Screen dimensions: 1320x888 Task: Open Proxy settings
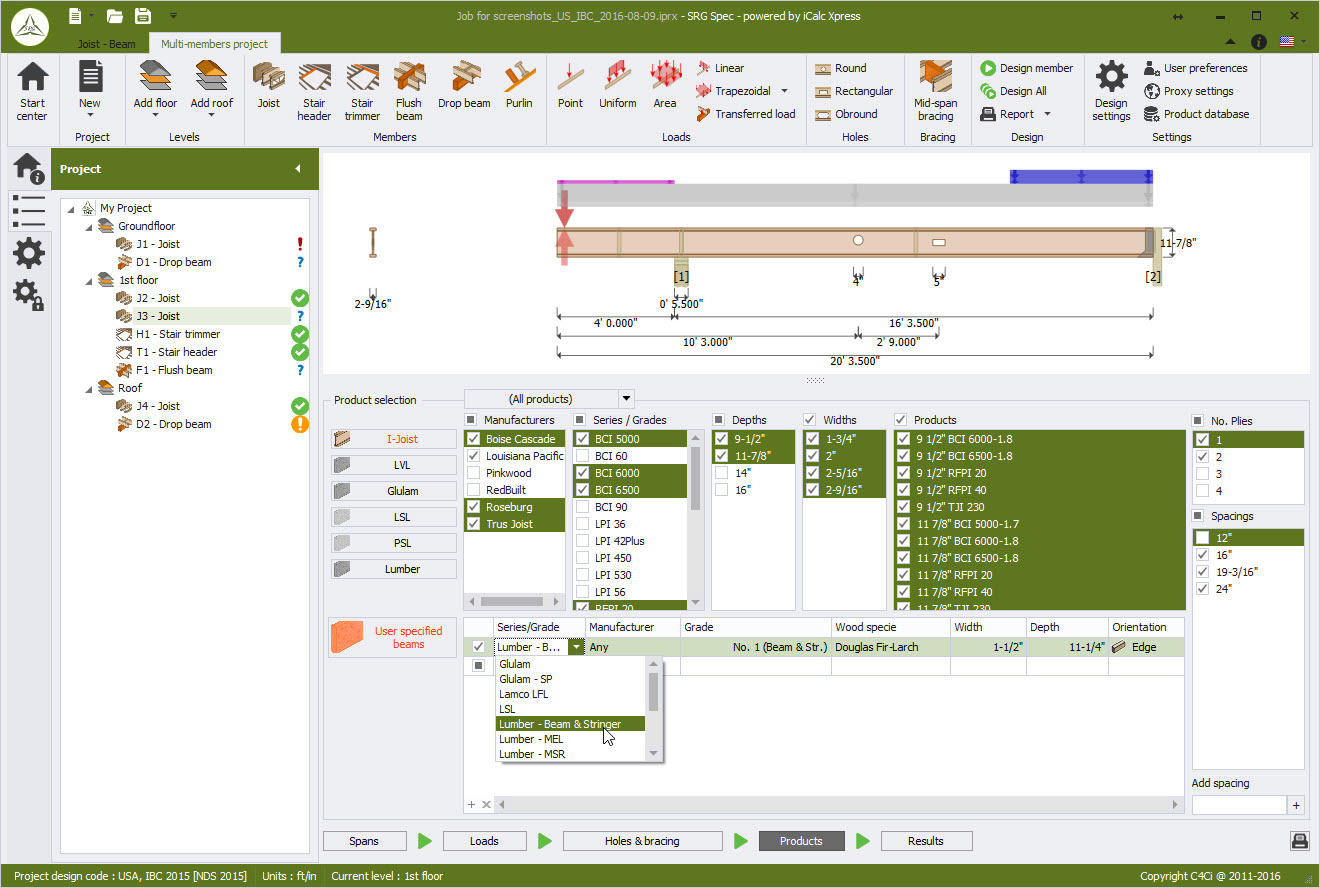click(x=1189, y=91)
